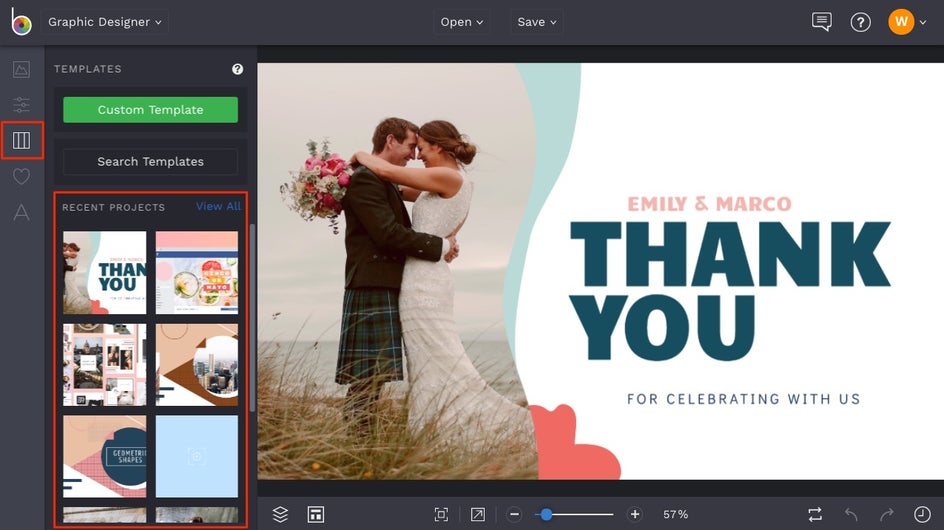Open the Customize sliders sidebar icon
Image resolution: width=944 pixels, height=530 pixels.
click(21, 105)
